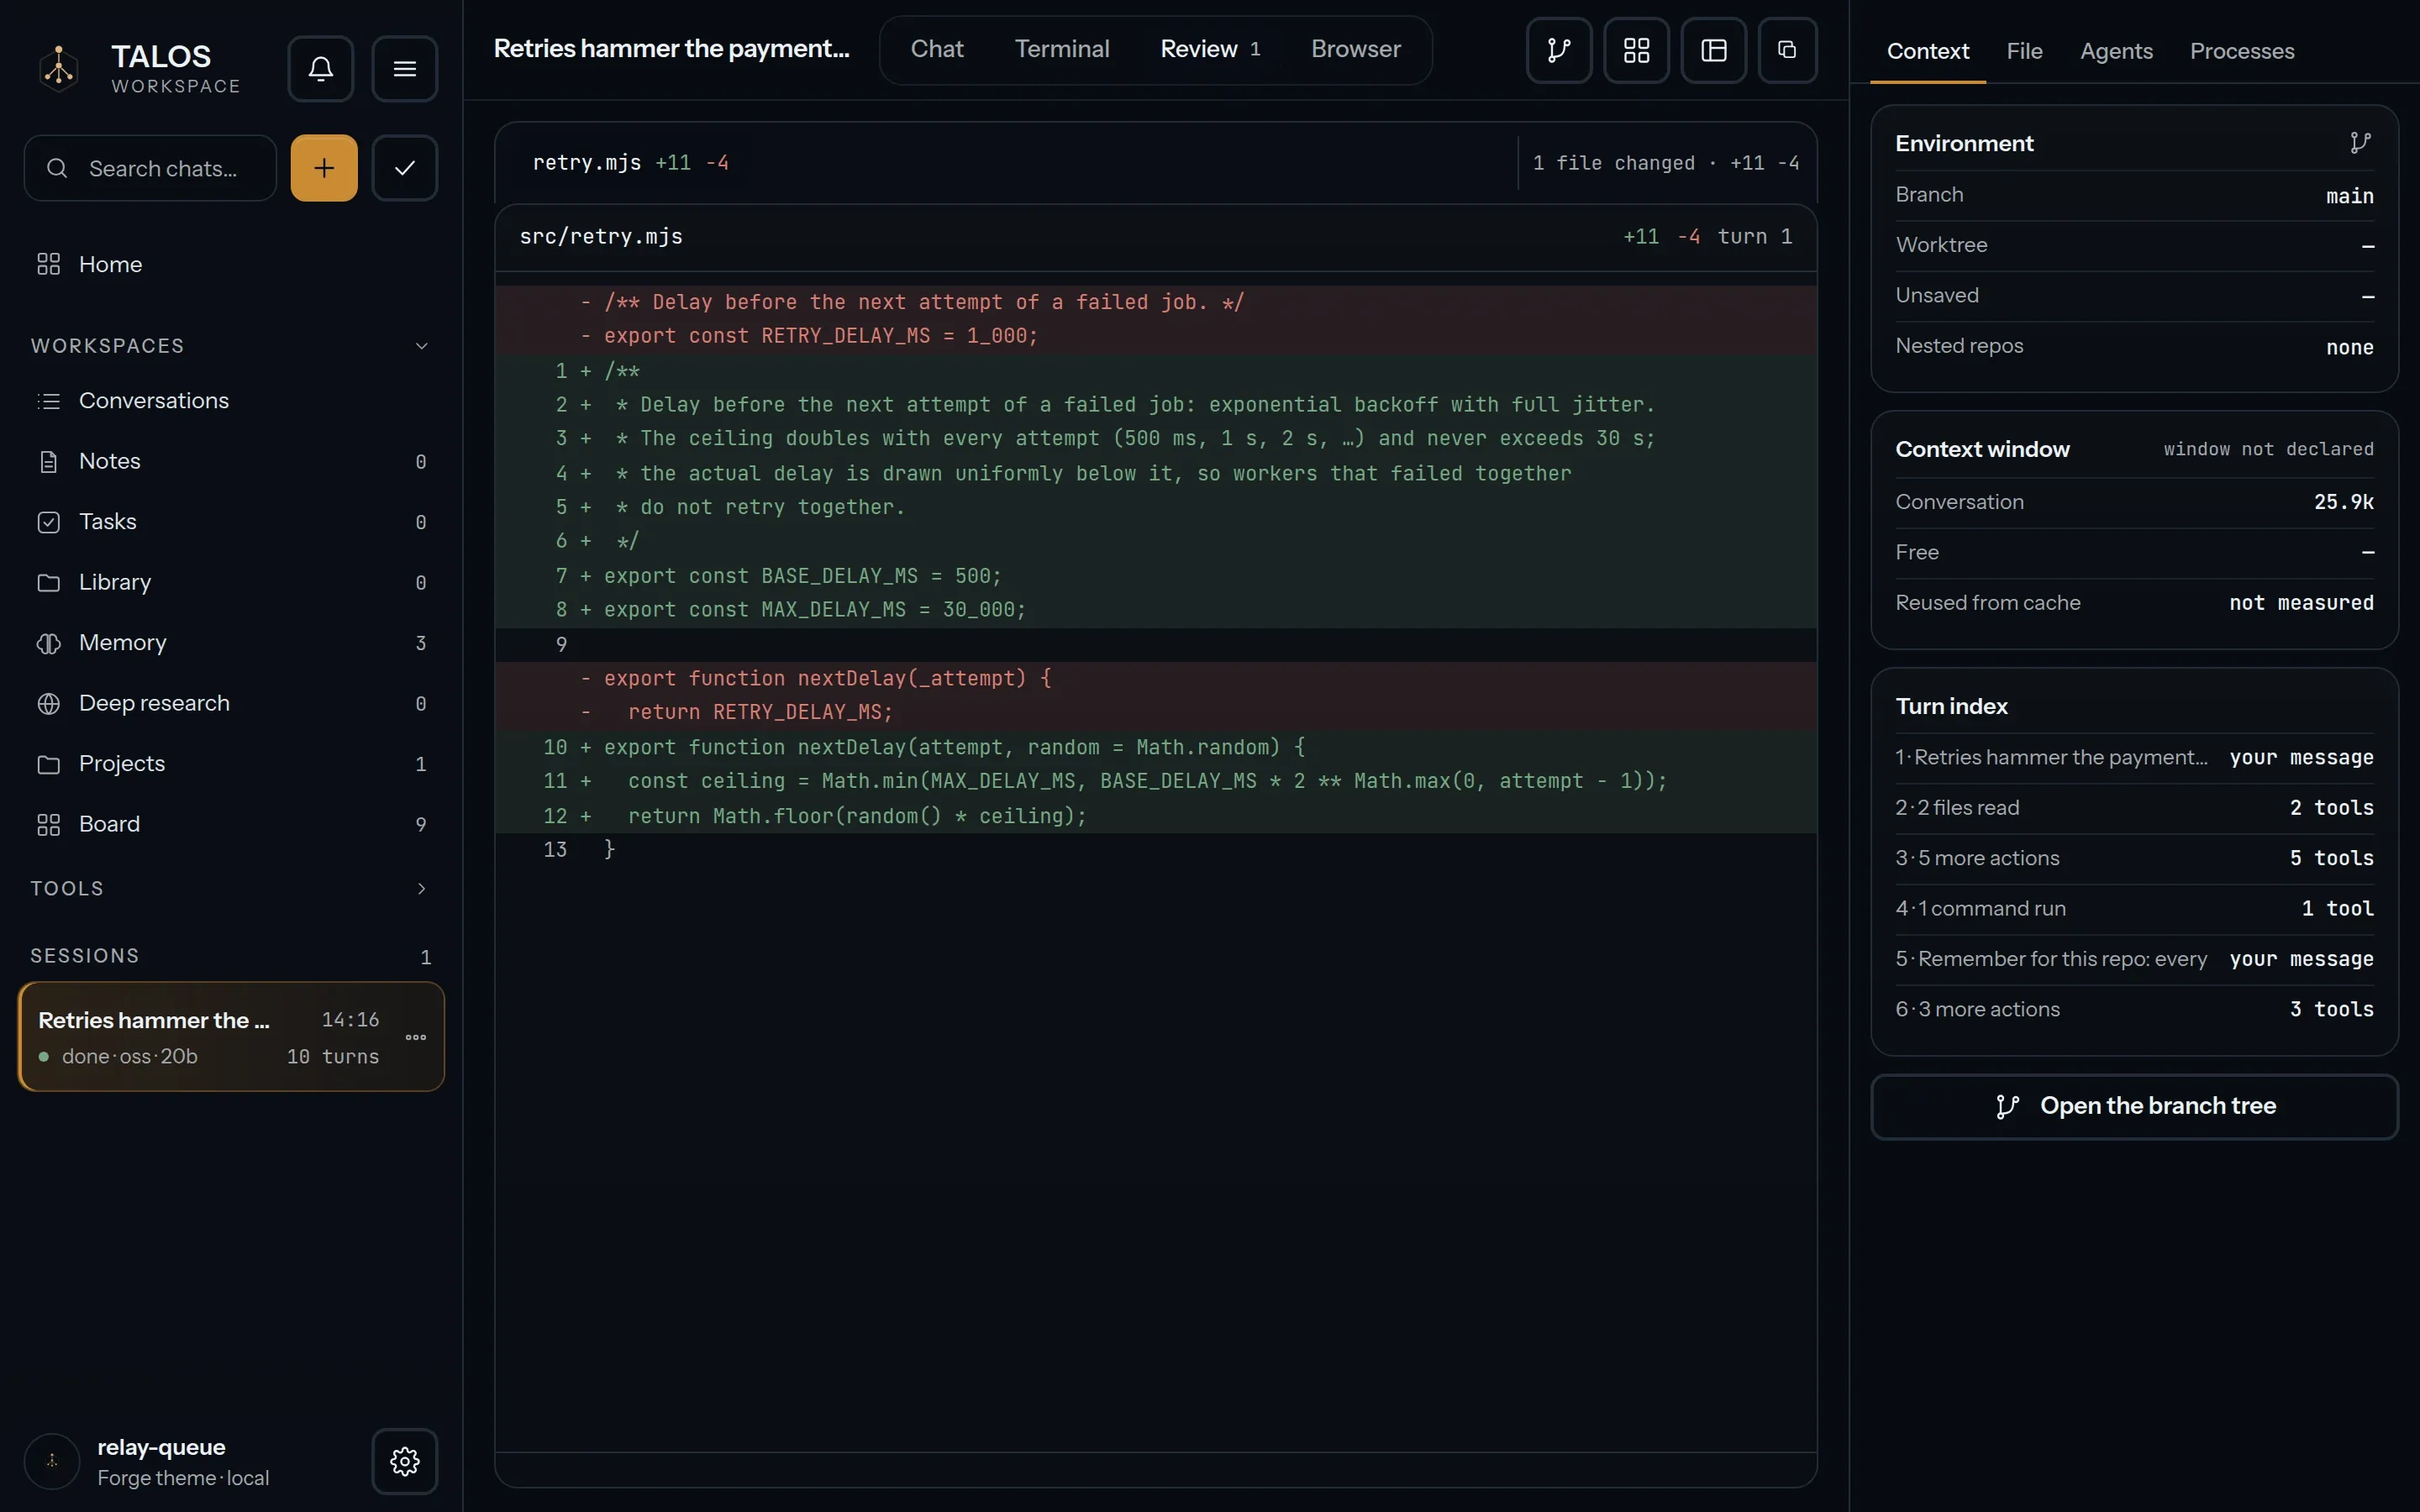The height and width of the screenshot is (1512, 2420).
Task: Collapse the Workspaces section chevron
Action: click(x=421, y=346)
